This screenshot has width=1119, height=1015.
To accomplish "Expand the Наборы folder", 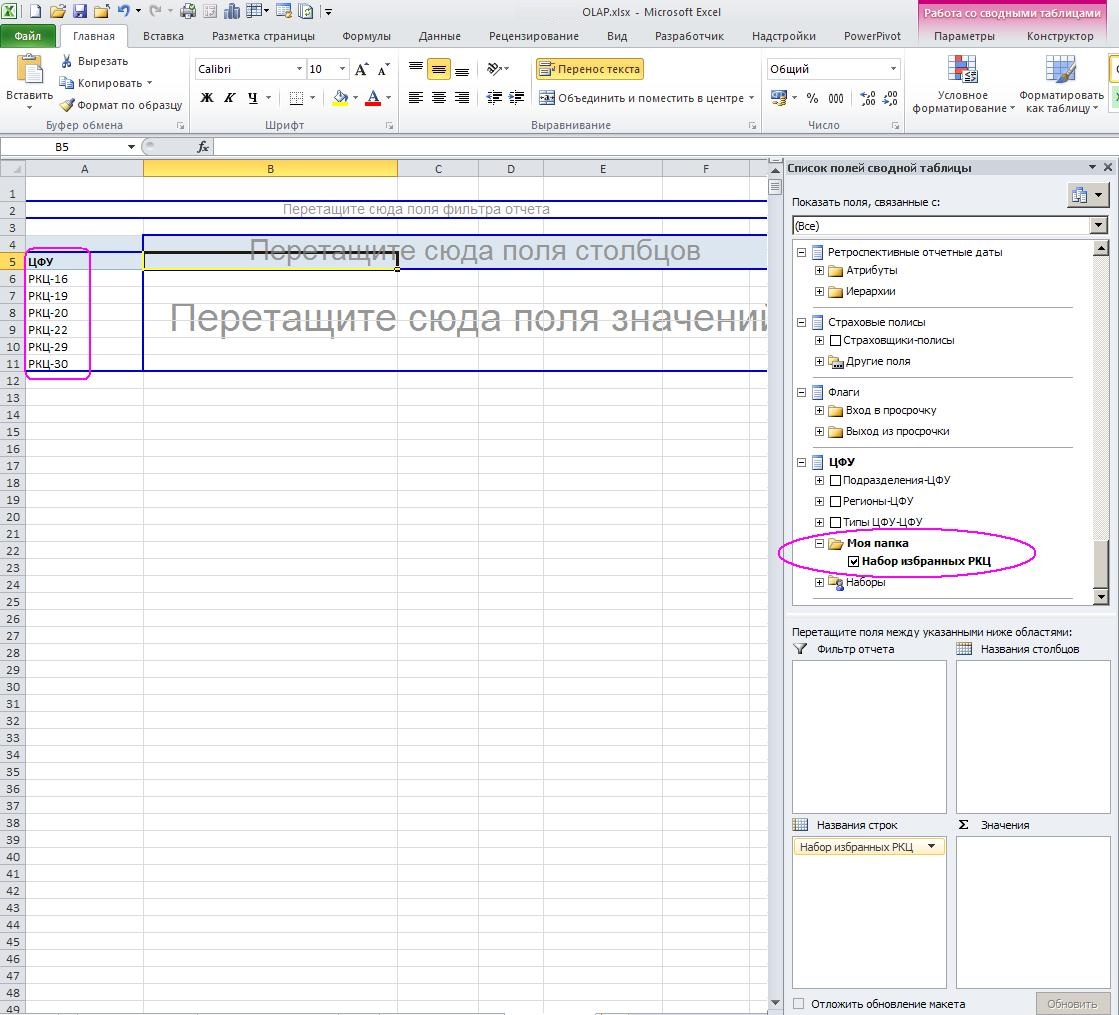I will [x=819, y=582].
